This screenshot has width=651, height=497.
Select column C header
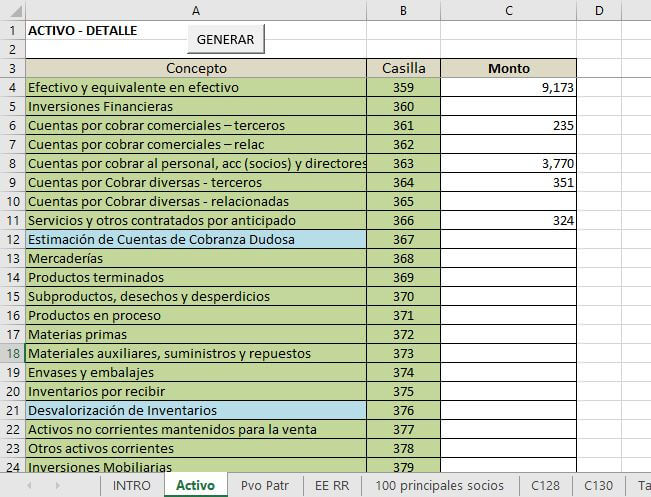[x=508, y=10]
